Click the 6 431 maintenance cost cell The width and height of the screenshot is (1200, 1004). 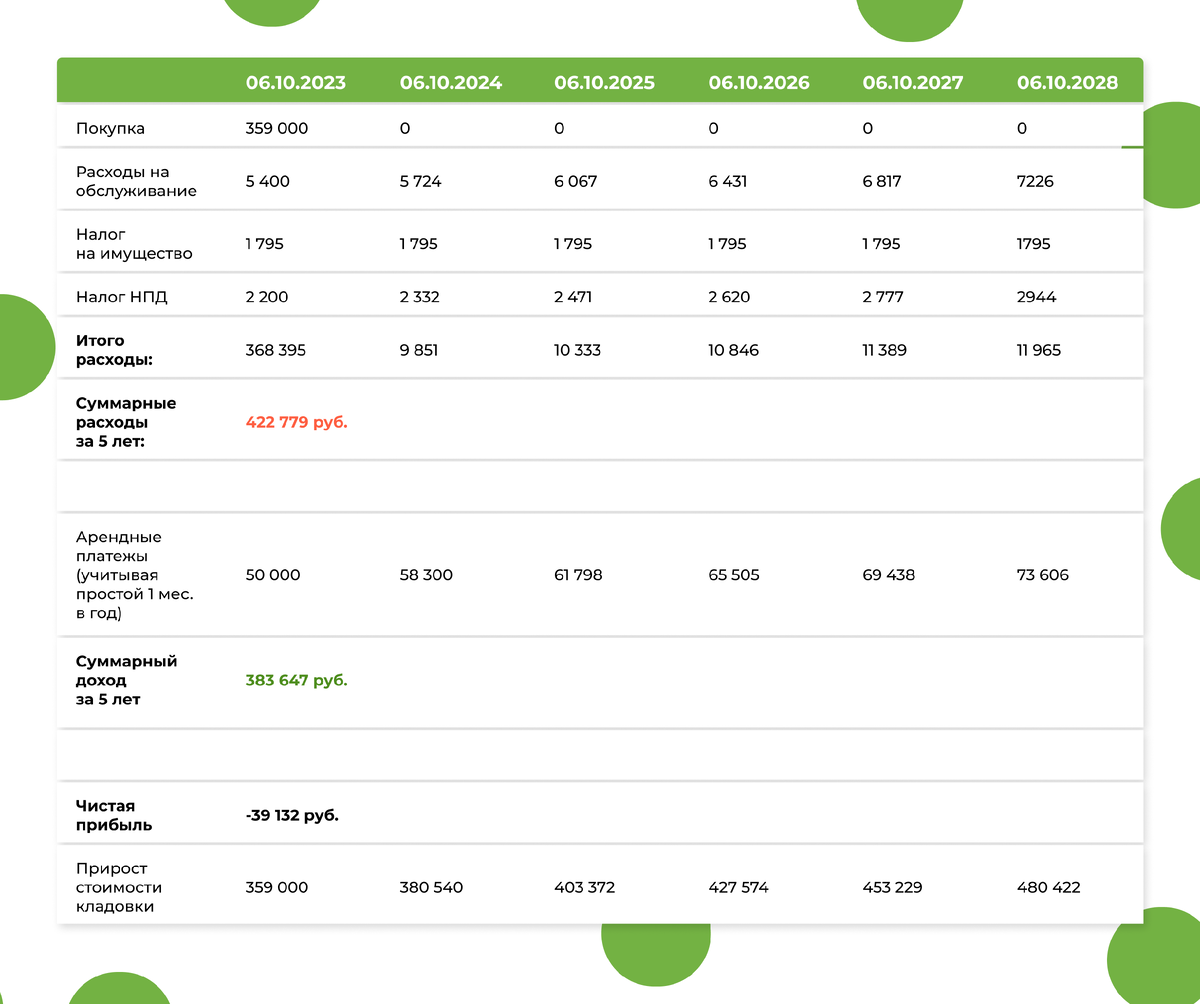coord(728,182)
